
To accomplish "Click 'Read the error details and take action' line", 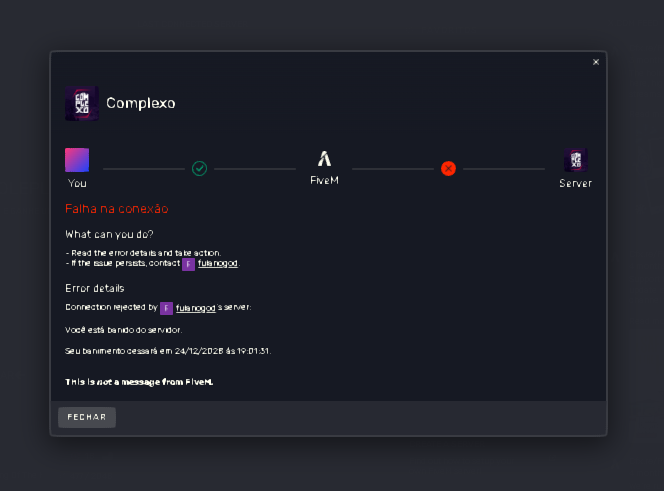I will [144, 253].
